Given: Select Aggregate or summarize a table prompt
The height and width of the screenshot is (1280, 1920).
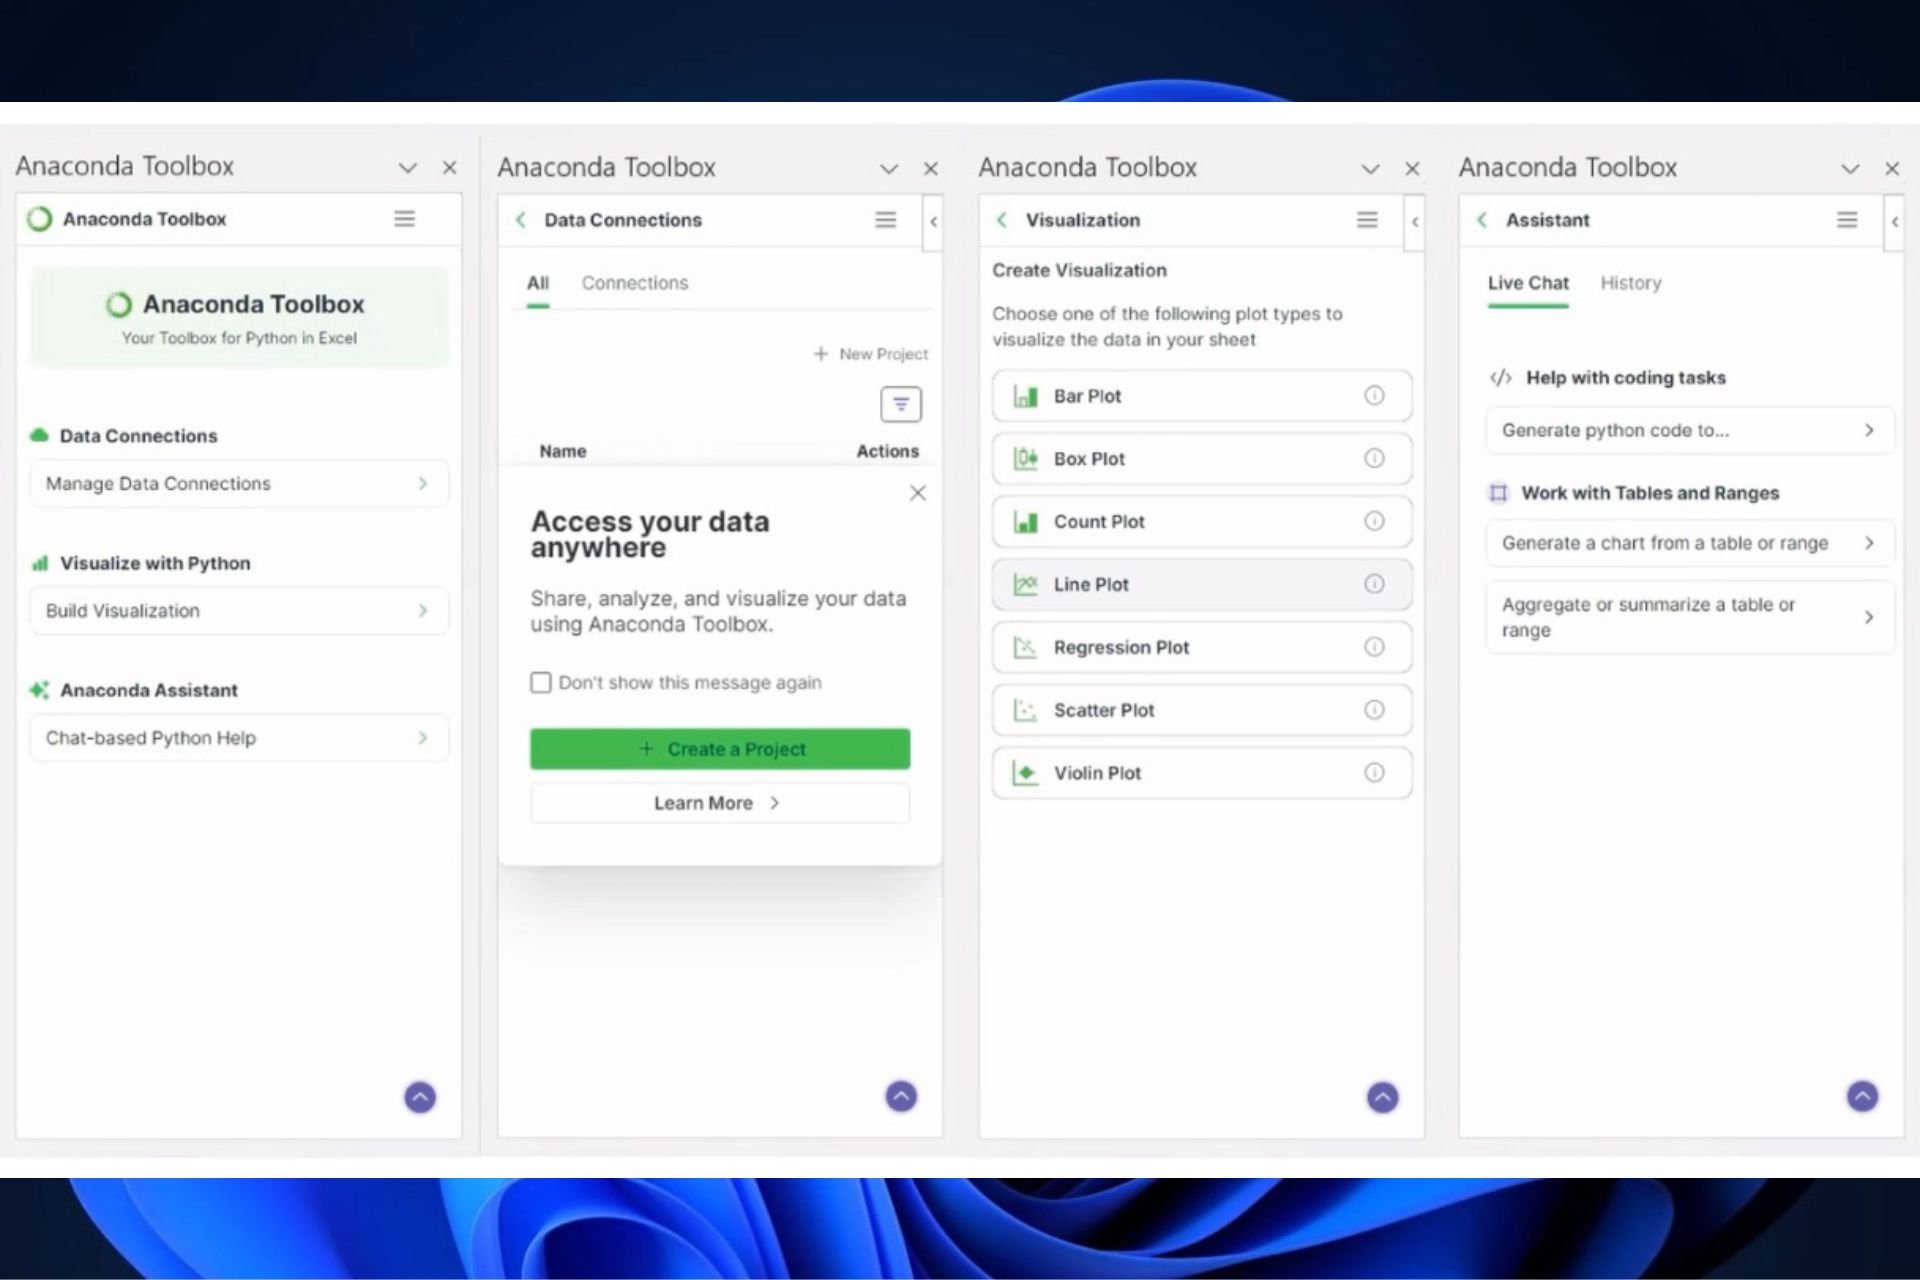Looking at the screenshot, I should [1689, 617].
